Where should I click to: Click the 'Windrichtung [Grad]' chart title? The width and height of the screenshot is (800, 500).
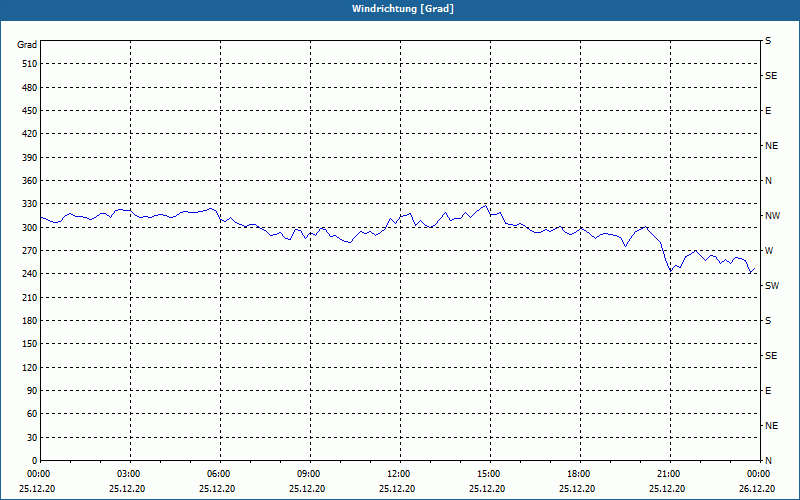pos(403,9)
